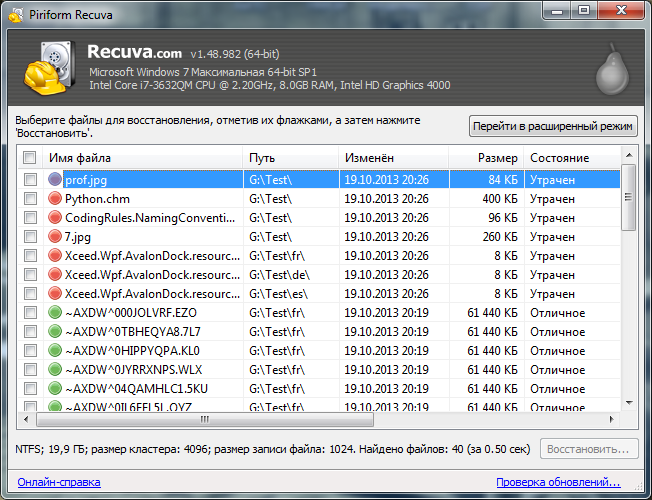Click the file name ~AXDW^04QAMHLC1.5KU
Viewport: 652px width, 500px height.
point(136,389)
